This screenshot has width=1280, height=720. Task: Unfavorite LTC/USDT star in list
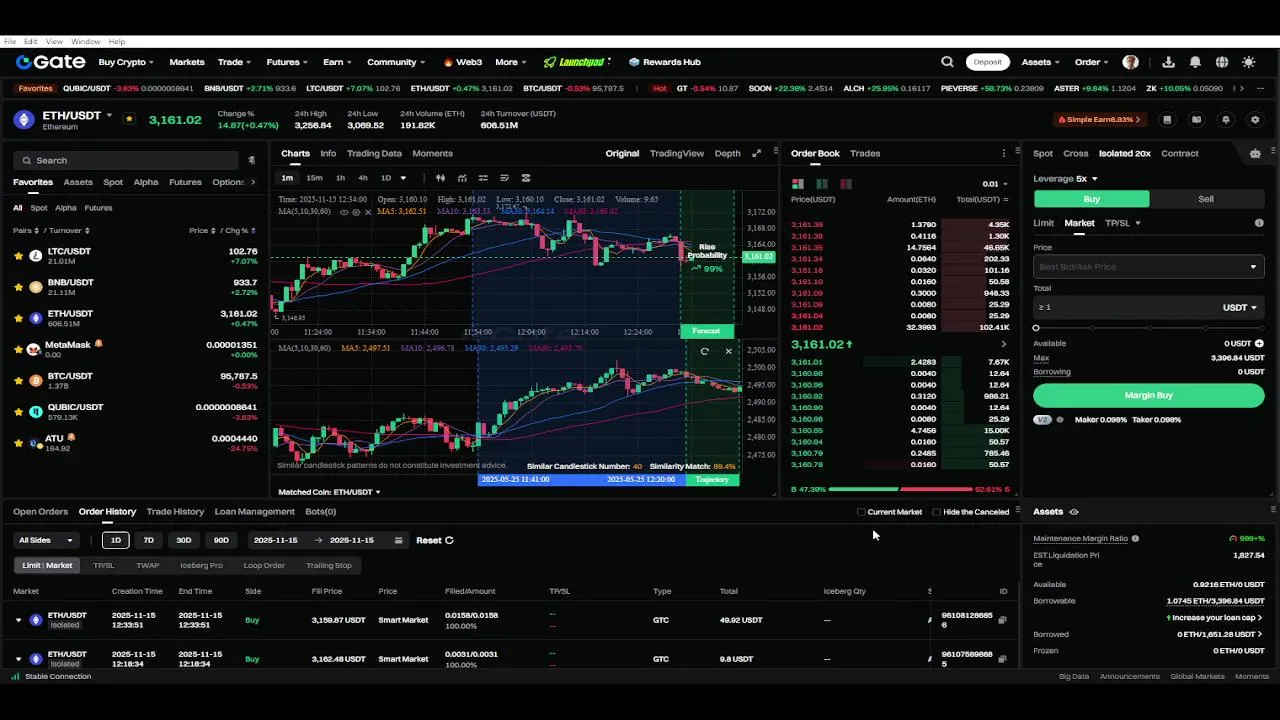(18, 256)
